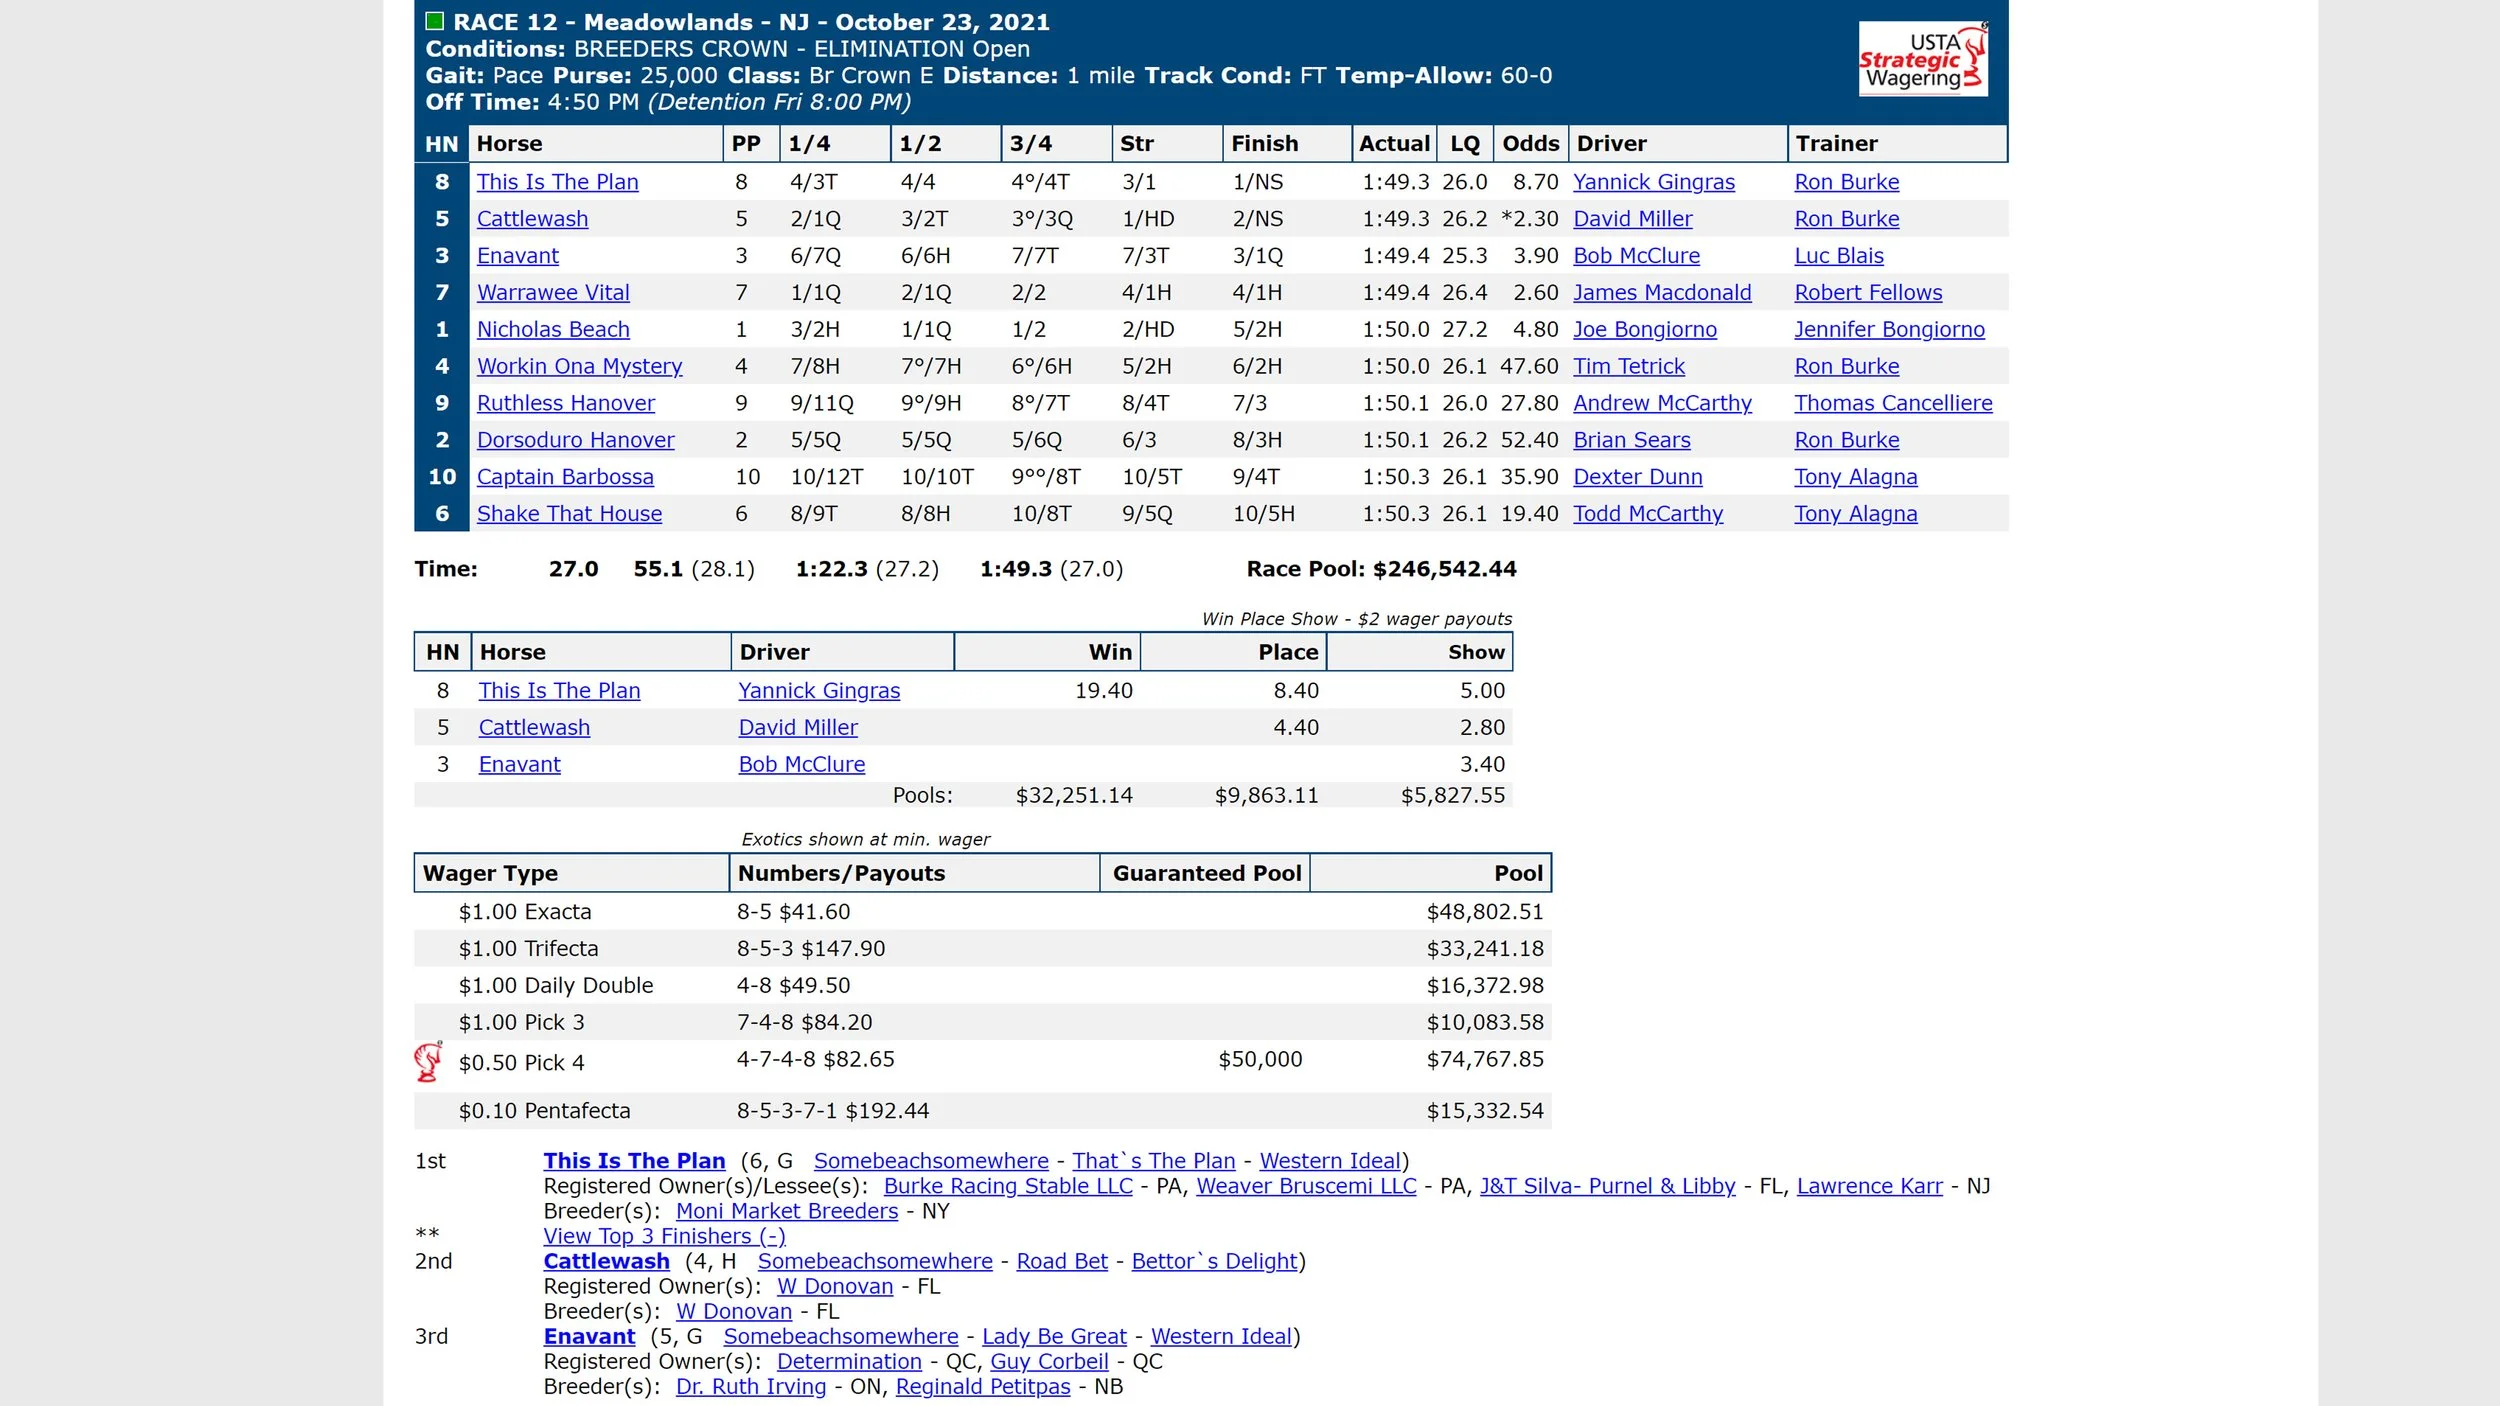Open W Donovan registered owner link
The width and height of the screenshot is (2500, 1406).
click(835, 1287)
